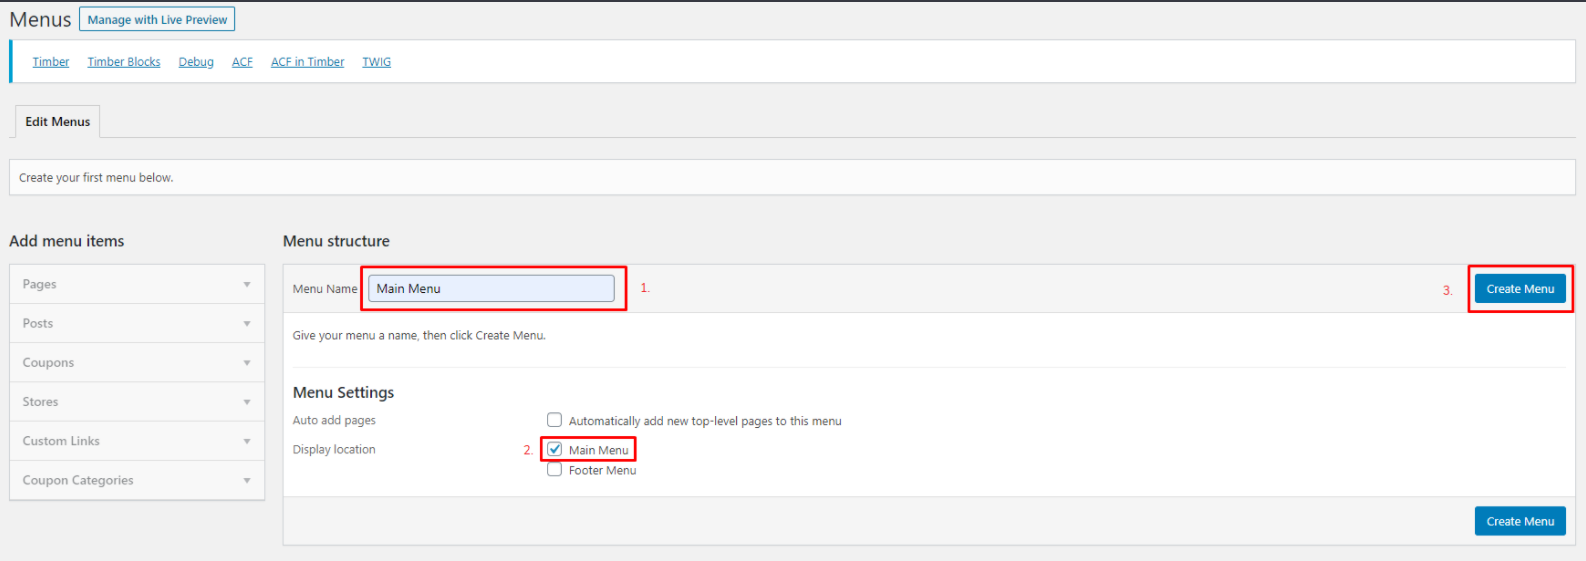This screenshot has height=561, width=1586.
Task: Expand the Stores panel arrow
Action: (247, 402)
